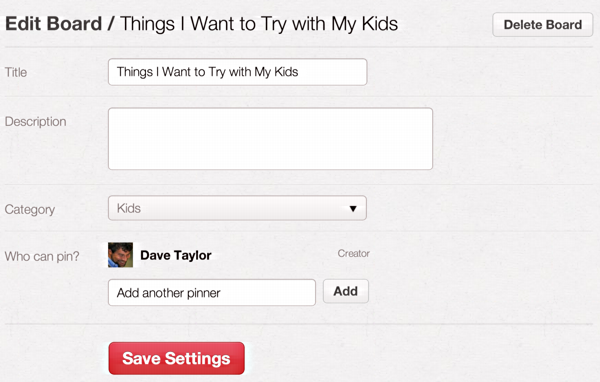
Task: Click the Dave Taylor name link
Action: point(176,255)
